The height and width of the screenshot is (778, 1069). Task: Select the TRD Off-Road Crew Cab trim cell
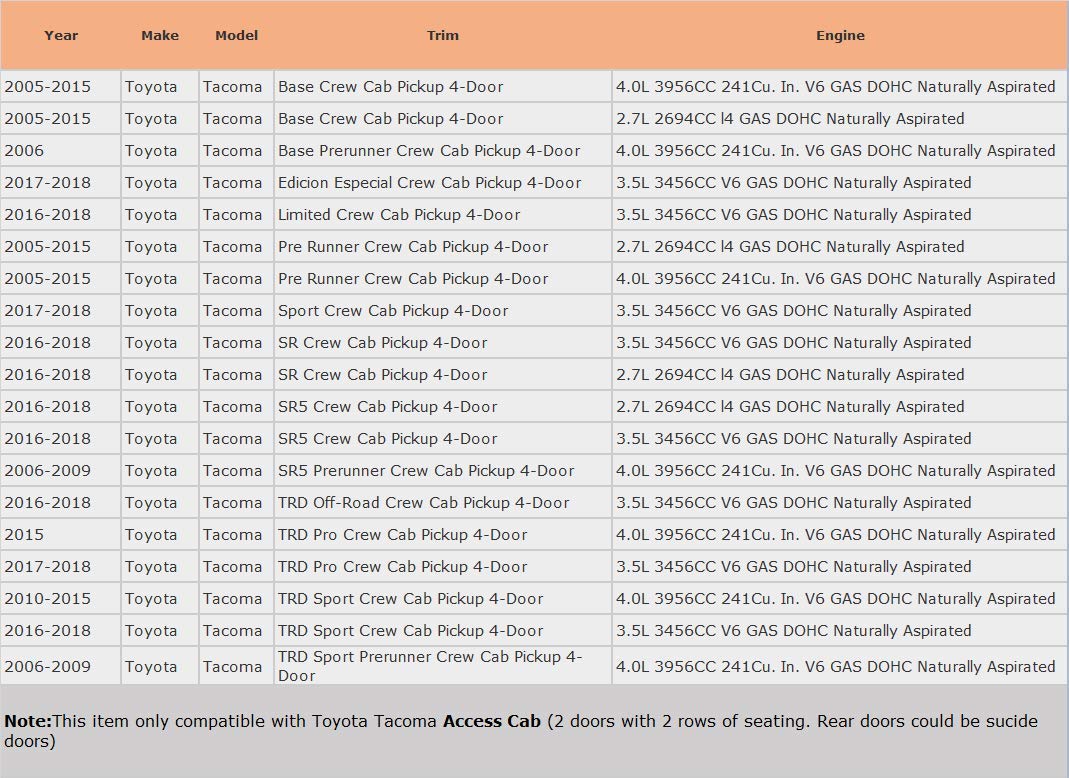pos(442,503)
